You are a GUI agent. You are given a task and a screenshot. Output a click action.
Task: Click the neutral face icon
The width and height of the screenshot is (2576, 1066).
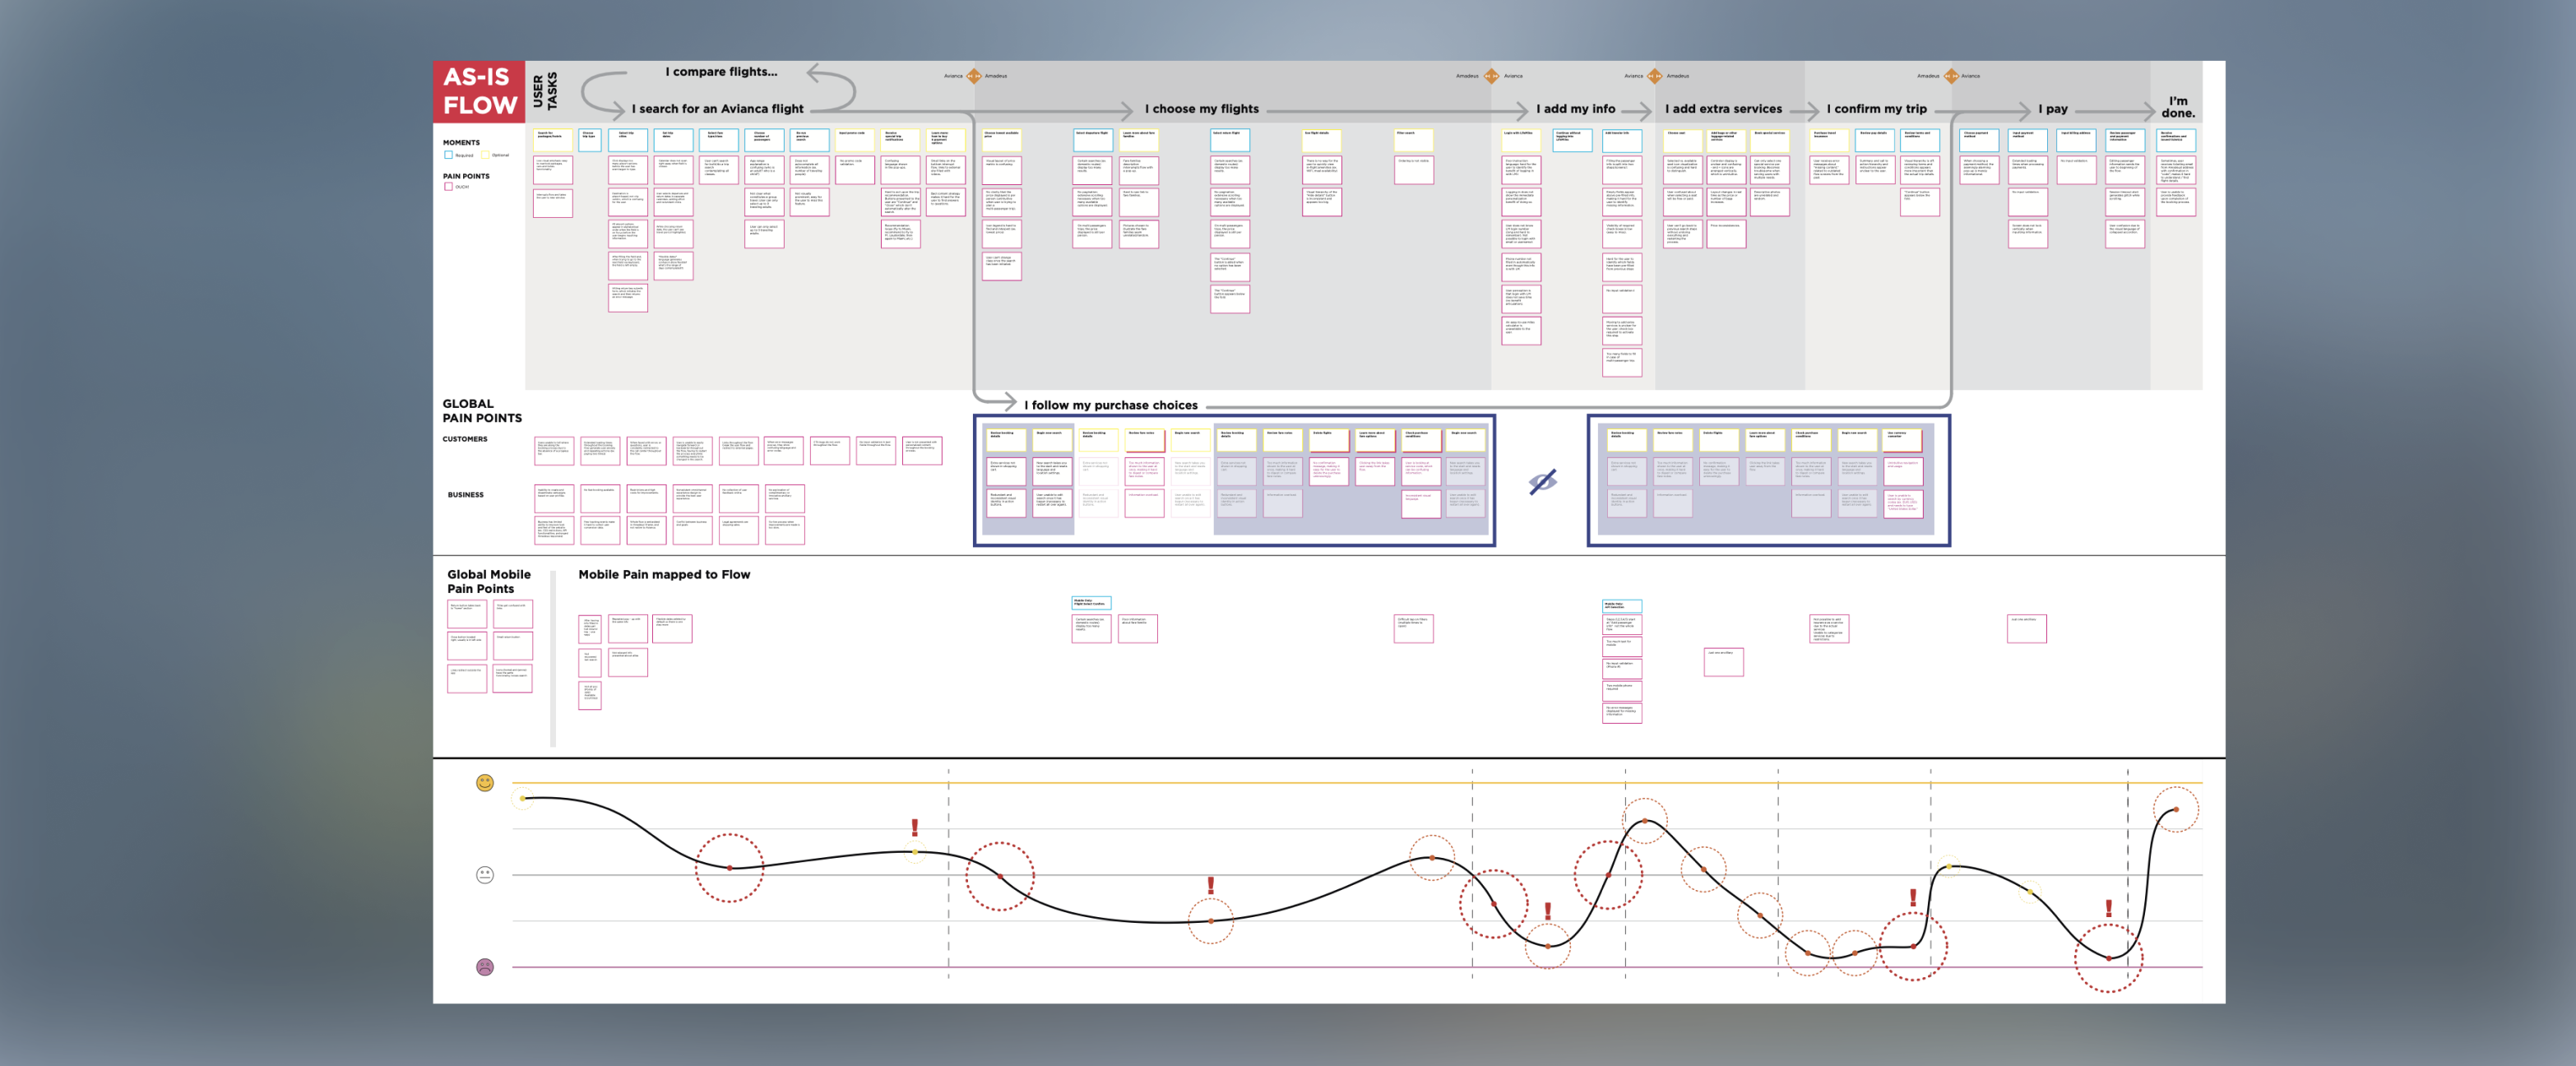(x=485, y=875)
